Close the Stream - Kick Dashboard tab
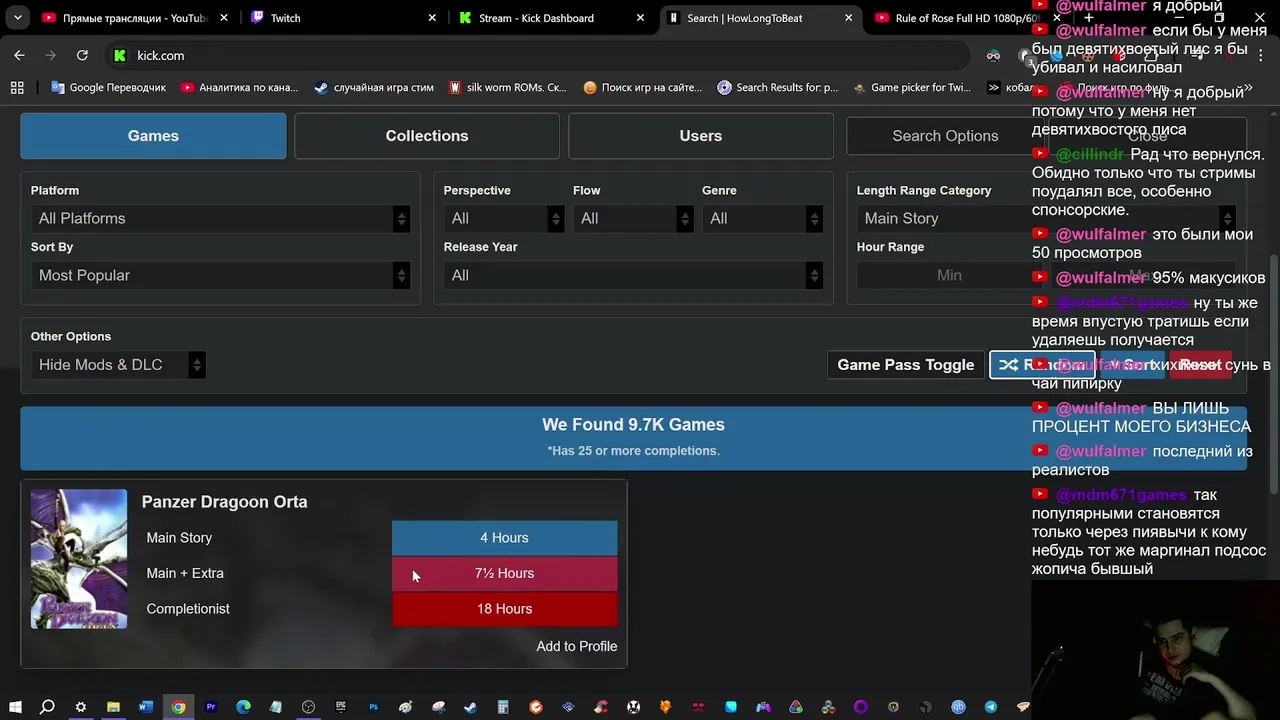This screenshot has height=720, width=1280. point(640,18)
